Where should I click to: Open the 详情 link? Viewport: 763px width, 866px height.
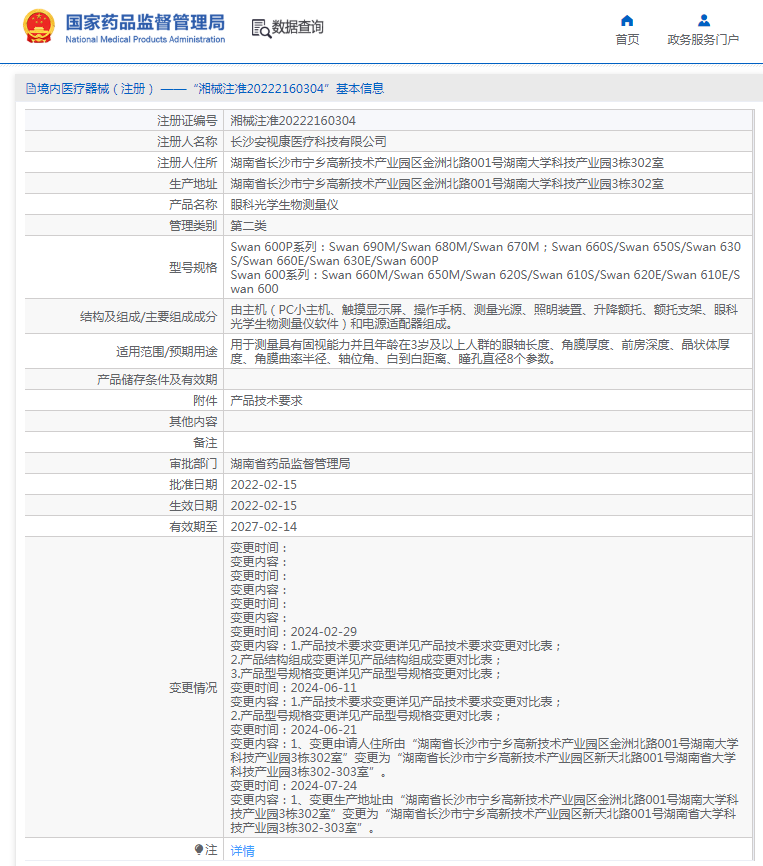pyautogui.click(x=242, y=851)
